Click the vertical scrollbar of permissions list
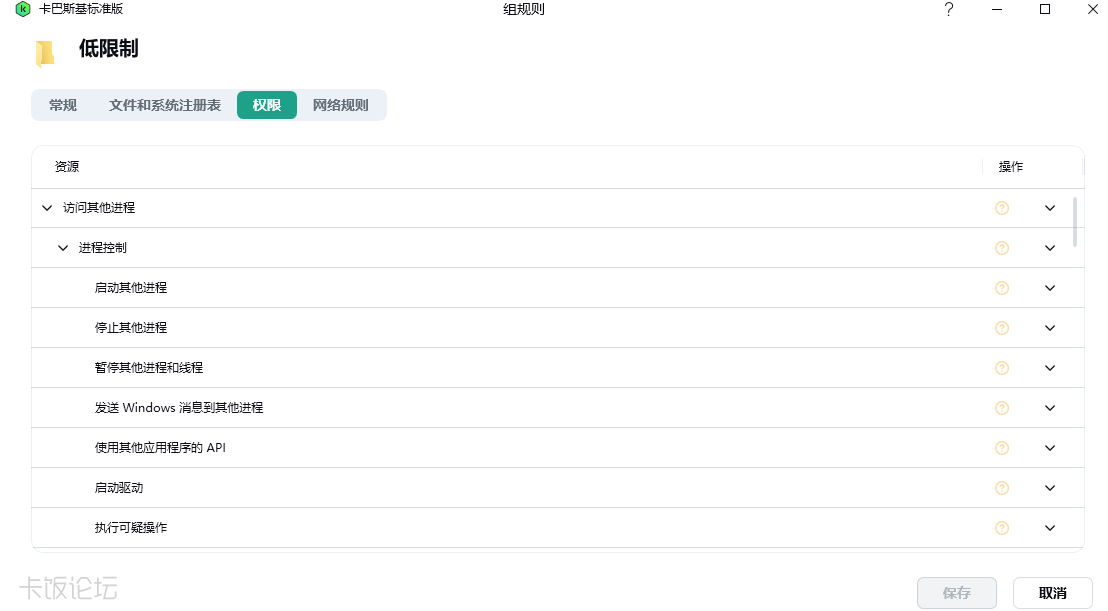The image size is (1108, 611). (x=1075, y=222)
